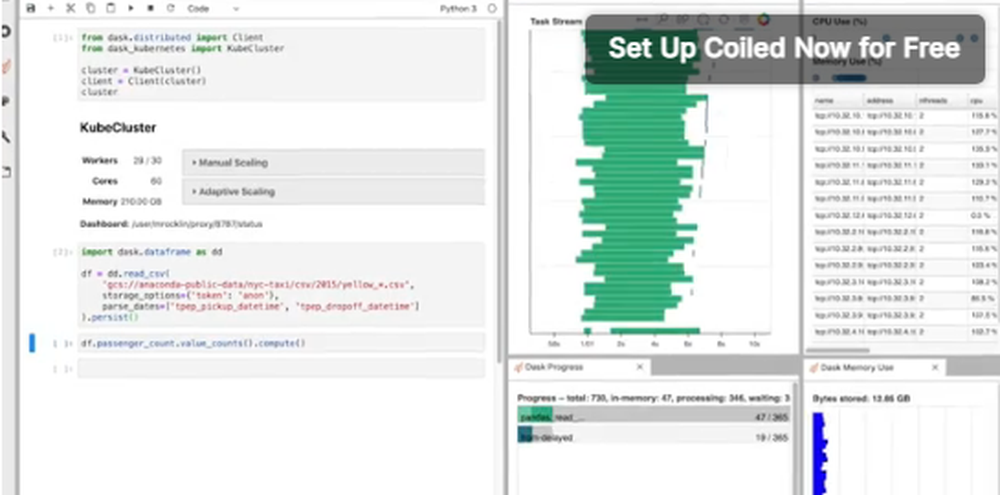Viewport: 1000px width, 495px height.
Task: Run the selected cell with the play icon
Action: [131, 8]
